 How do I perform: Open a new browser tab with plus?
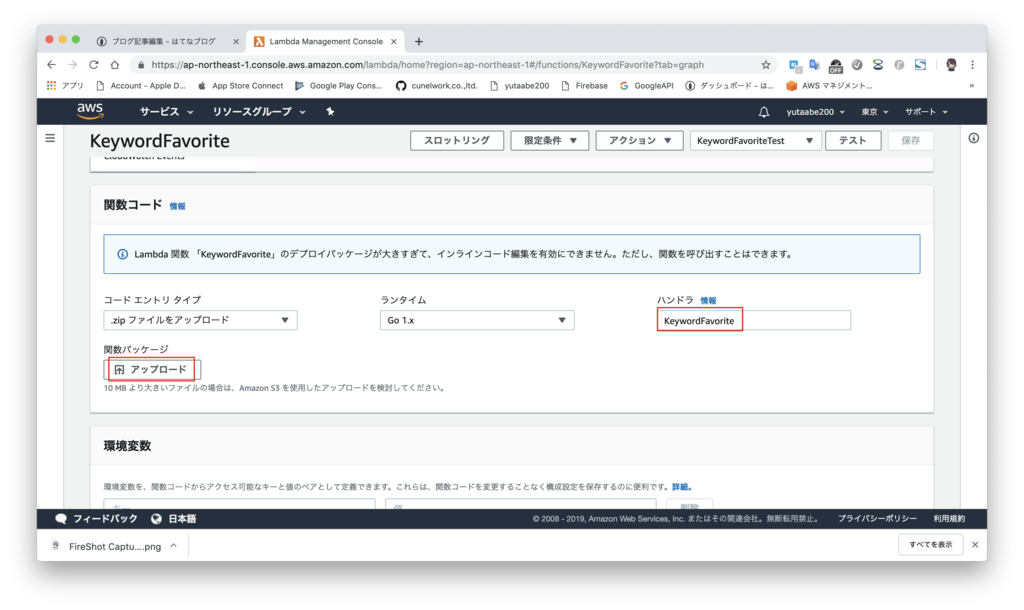pyautogui.click(x=419, y=41)
